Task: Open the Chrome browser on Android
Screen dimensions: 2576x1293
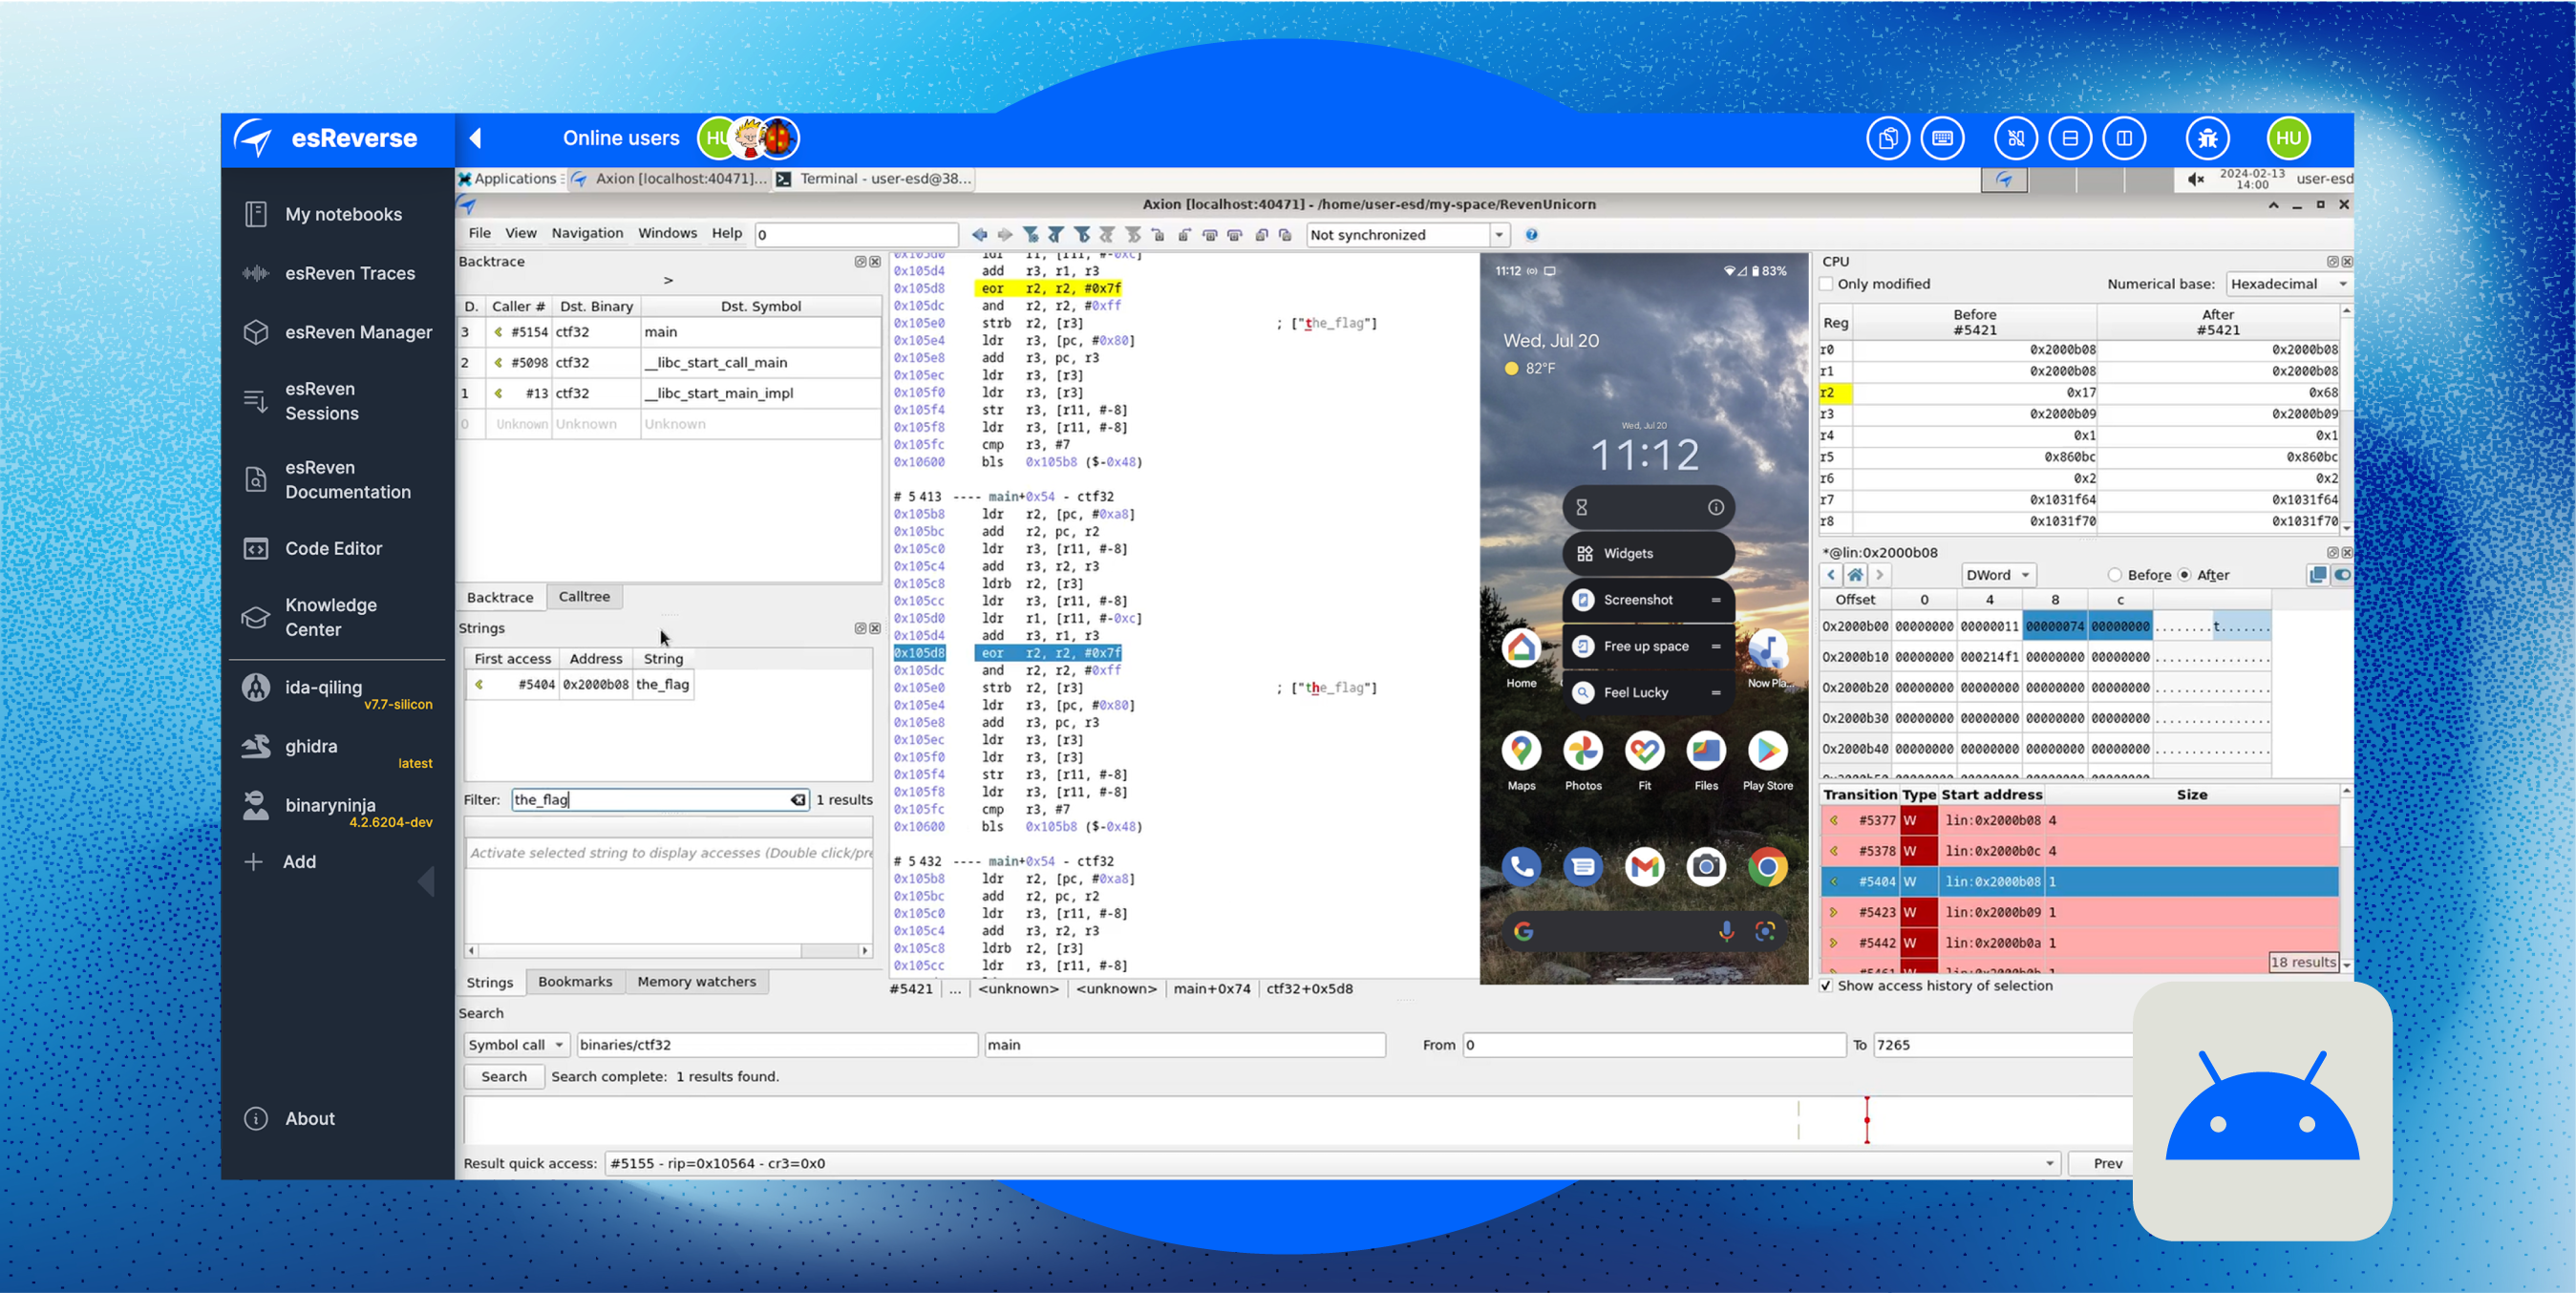Action: click(x=1767, y=867)
